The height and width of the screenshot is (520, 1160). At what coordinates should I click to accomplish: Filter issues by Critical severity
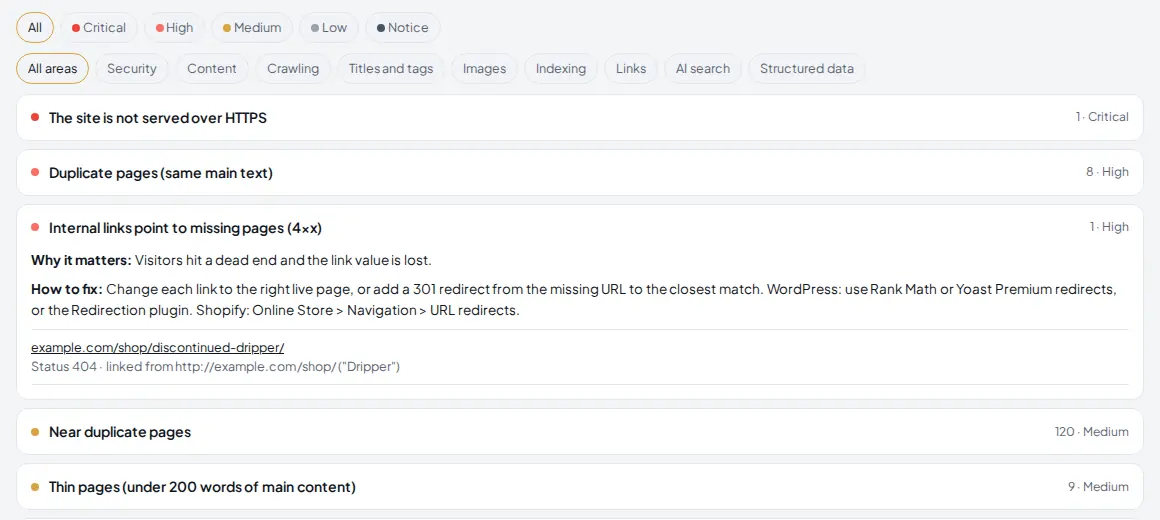(x=98, y=27)
